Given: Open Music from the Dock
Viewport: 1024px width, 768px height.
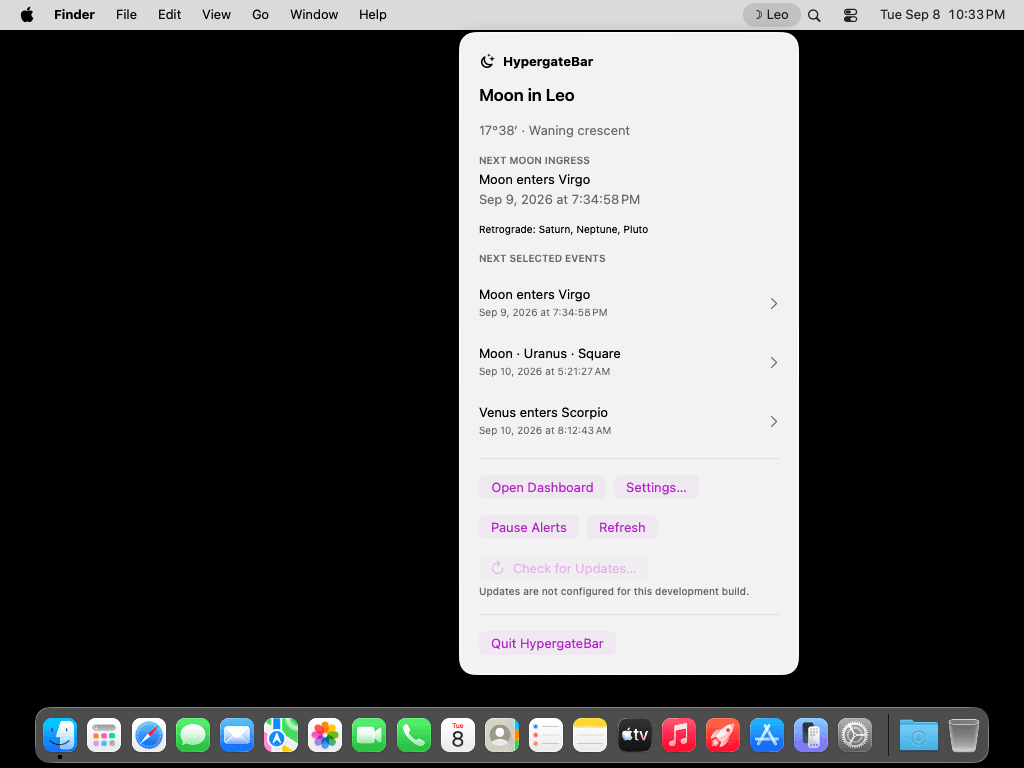Looking at the screenshot, I should [679, 735].
